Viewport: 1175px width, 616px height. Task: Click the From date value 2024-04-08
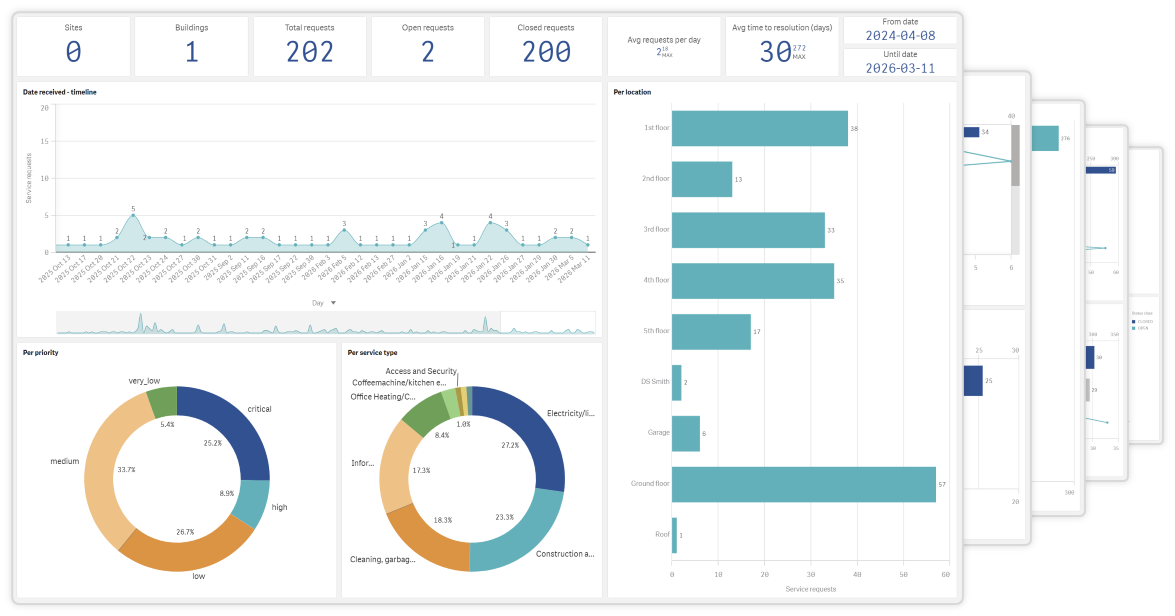coord(900,36)
